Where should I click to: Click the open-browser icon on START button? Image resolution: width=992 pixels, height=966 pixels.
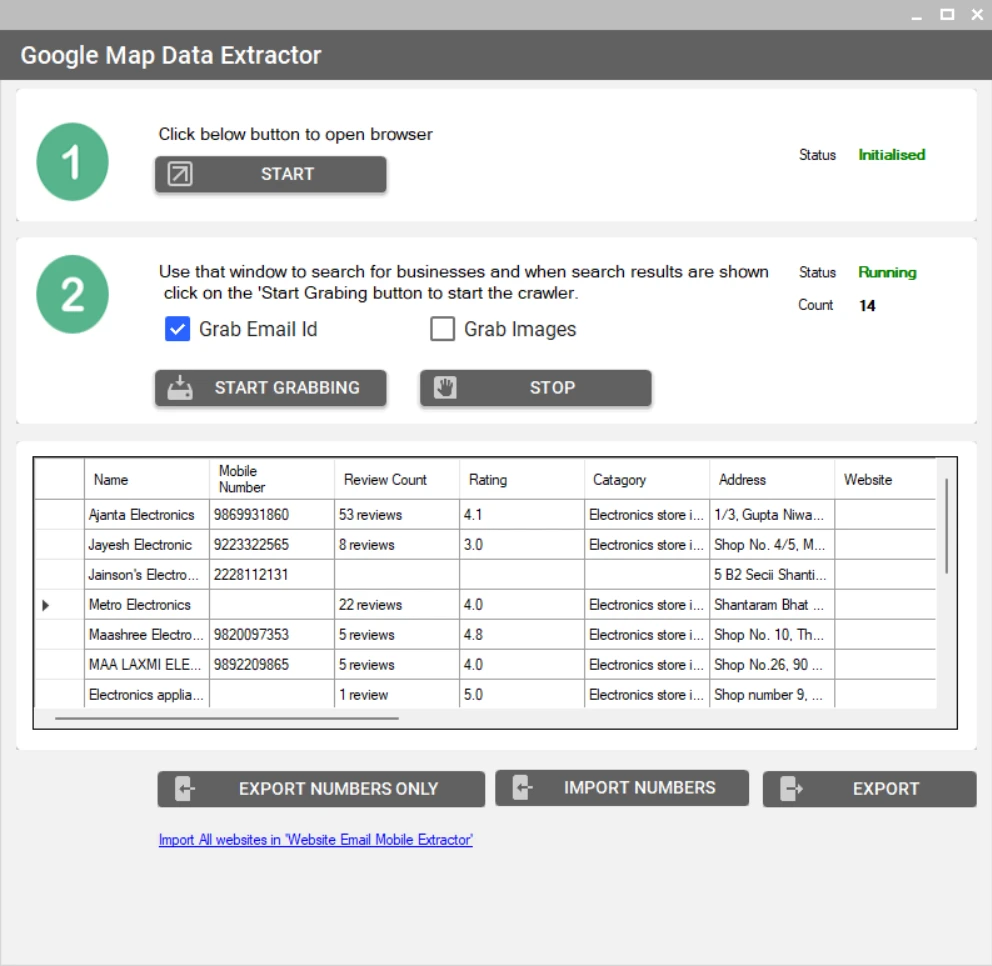pos(180,174)
